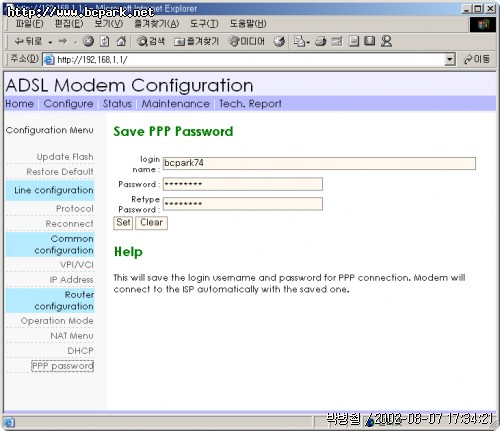This screenshot has height=431, width=500.
Task: Select VPI/VCI in the sidebar
Action: [77, 265]
